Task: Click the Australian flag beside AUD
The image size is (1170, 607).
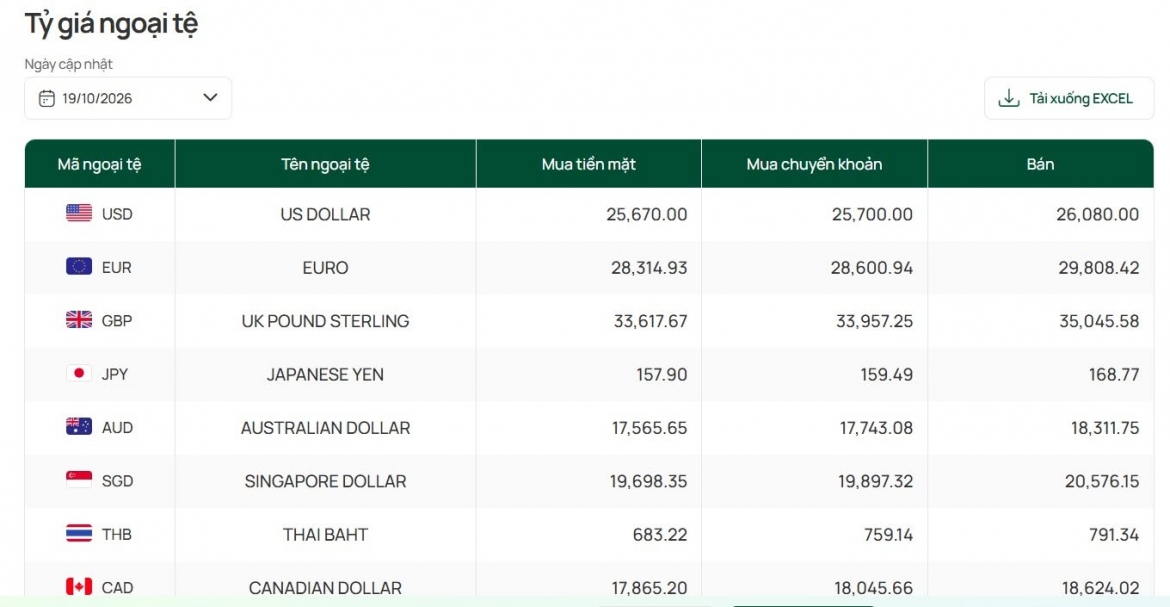Action: pyautogui.click(x=79, y=426)
